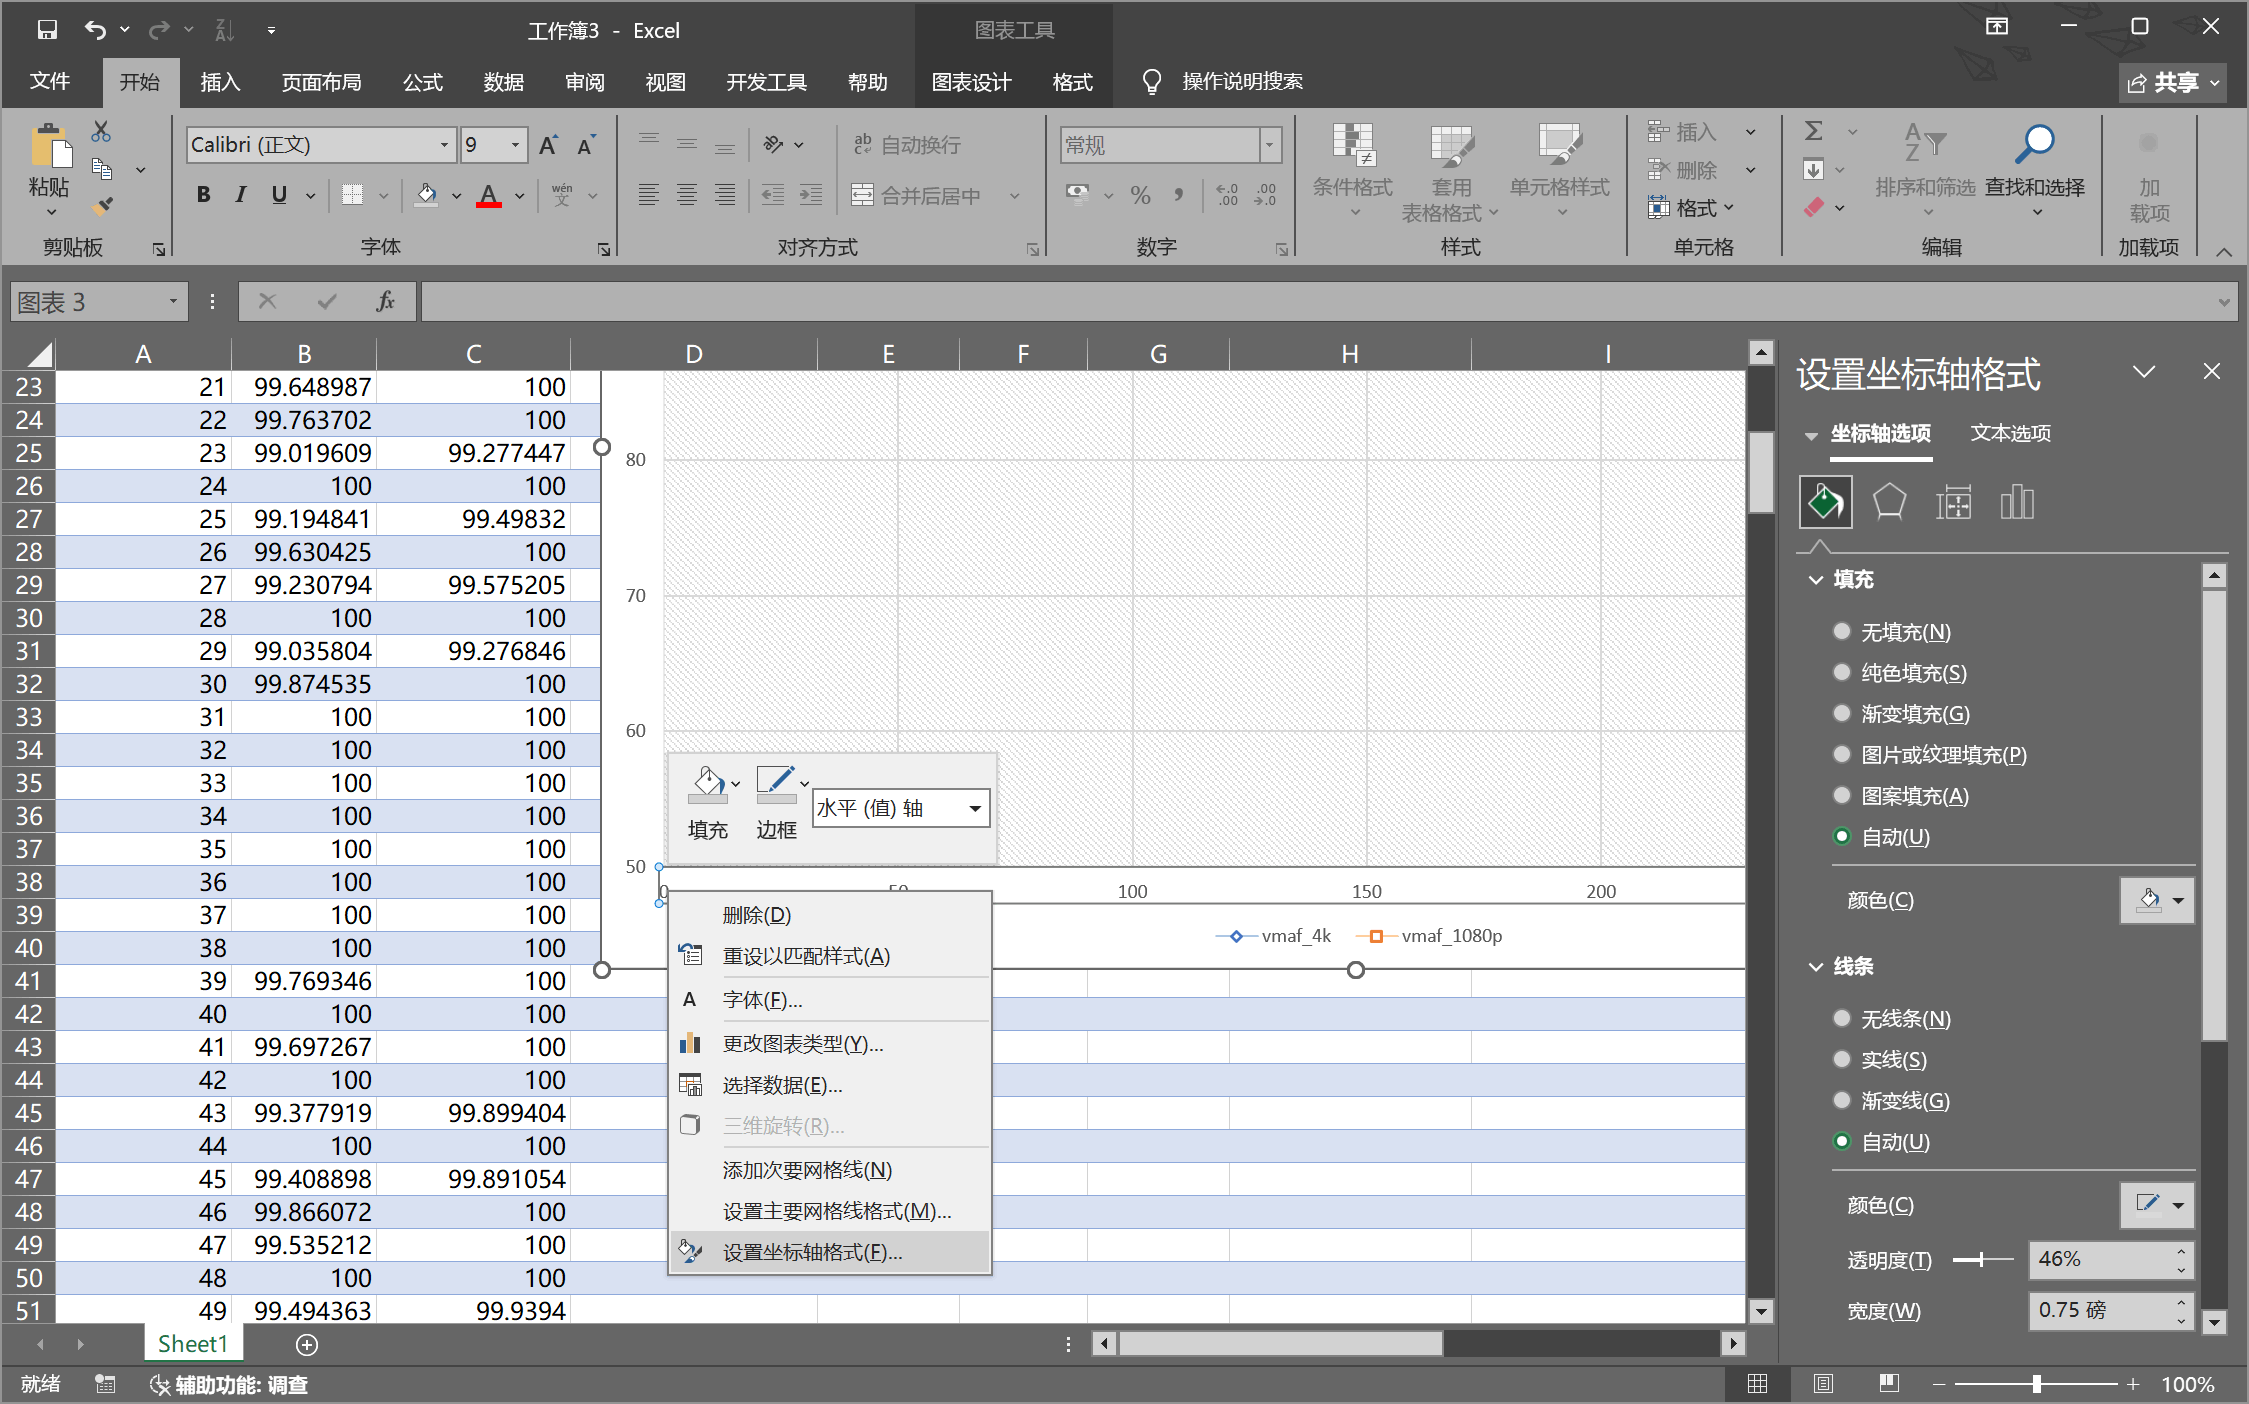Choose 设置坐标轴格式(F) from context menu
Image resolution: width=2249 pixels, height=1404 pixels.
(x=830, y=1252)
